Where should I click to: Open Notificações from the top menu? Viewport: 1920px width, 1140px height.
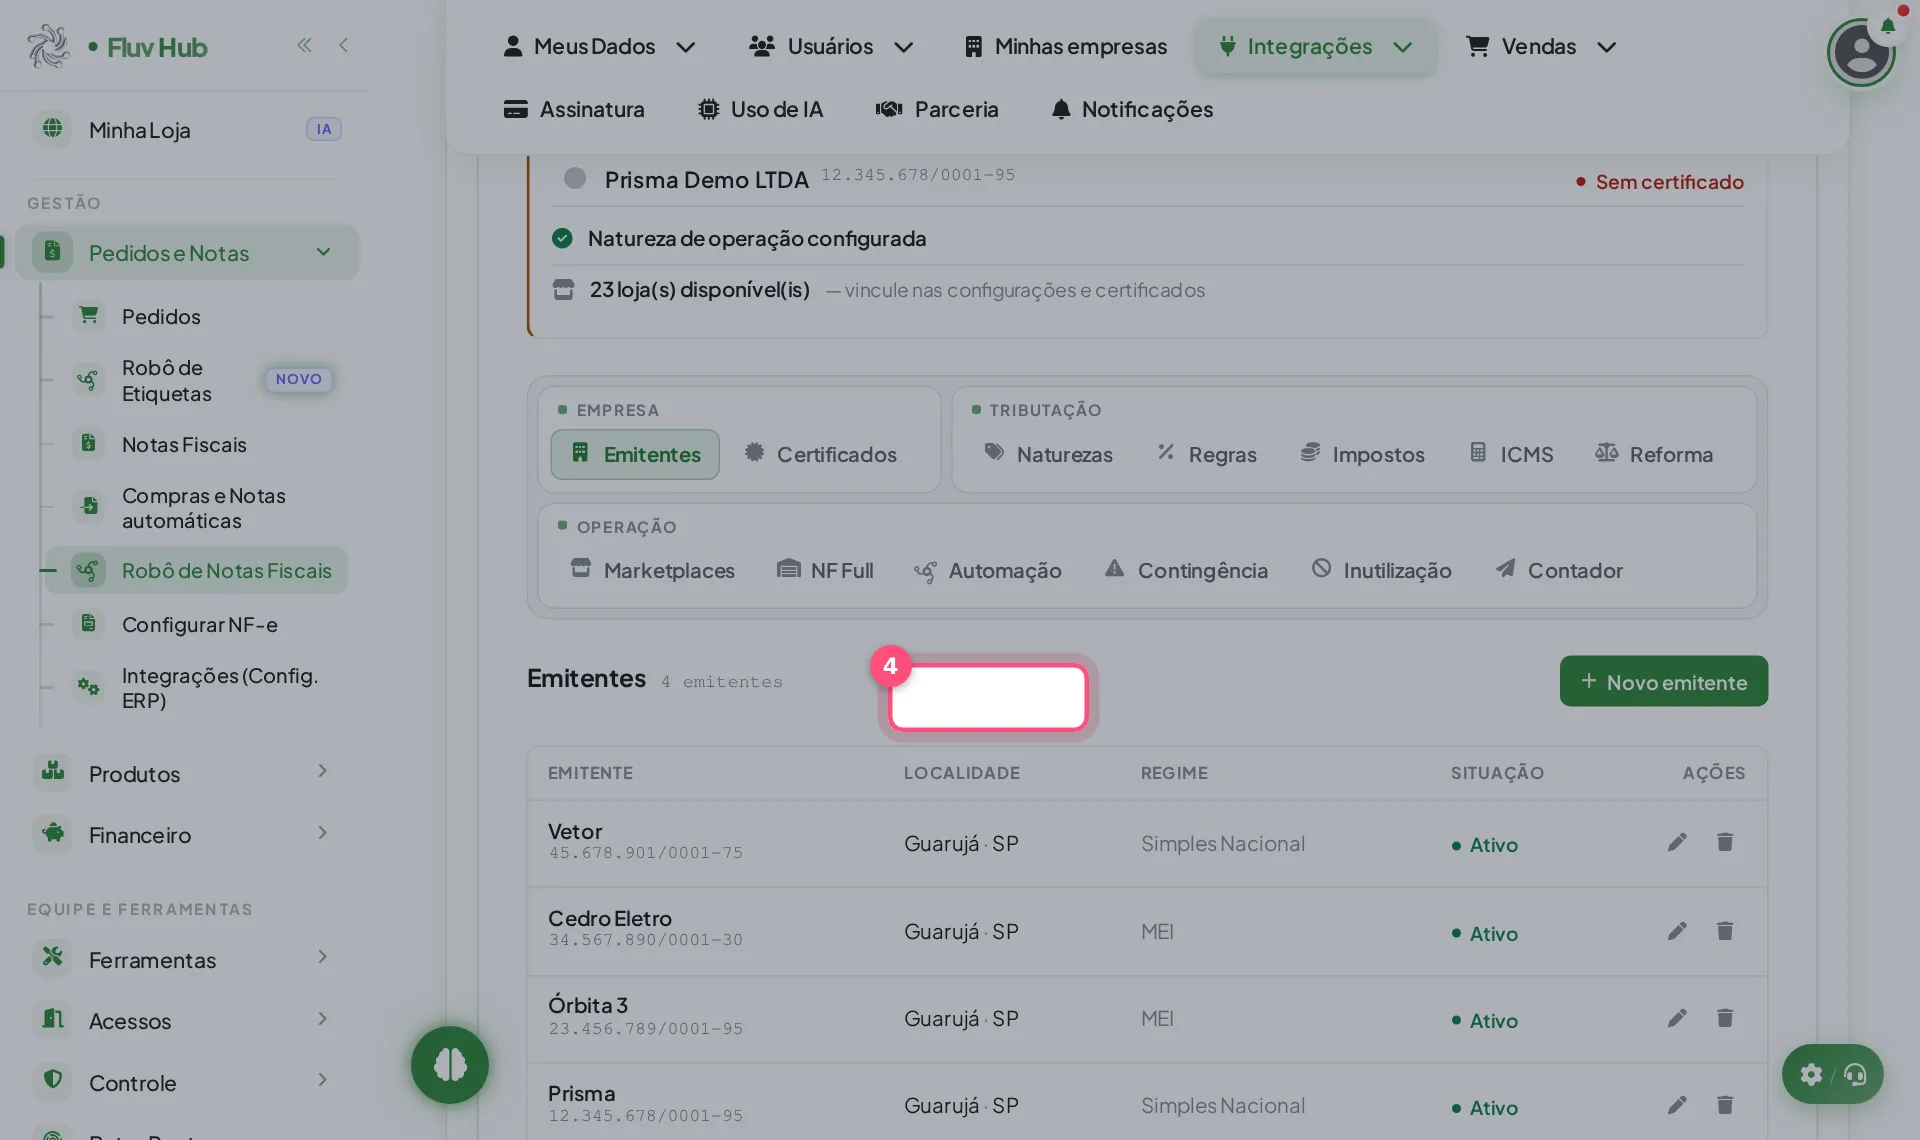tap(1132, 109)
